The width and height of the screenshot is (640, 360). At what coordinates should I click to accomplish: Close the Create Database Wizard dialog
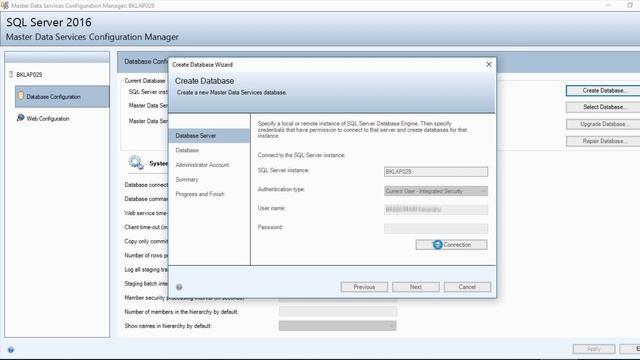(x=489, y=64)
